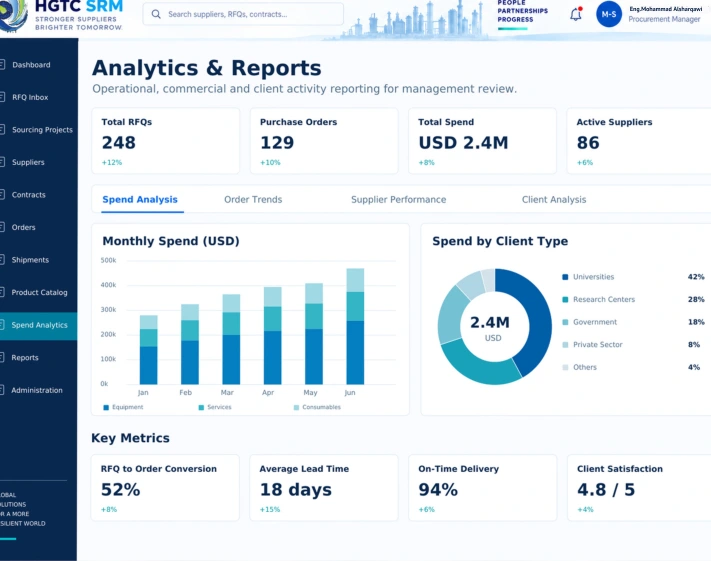Screen dimensions: 711x561
Task: Click the Universities legend color square
Action: coord(565,277)
